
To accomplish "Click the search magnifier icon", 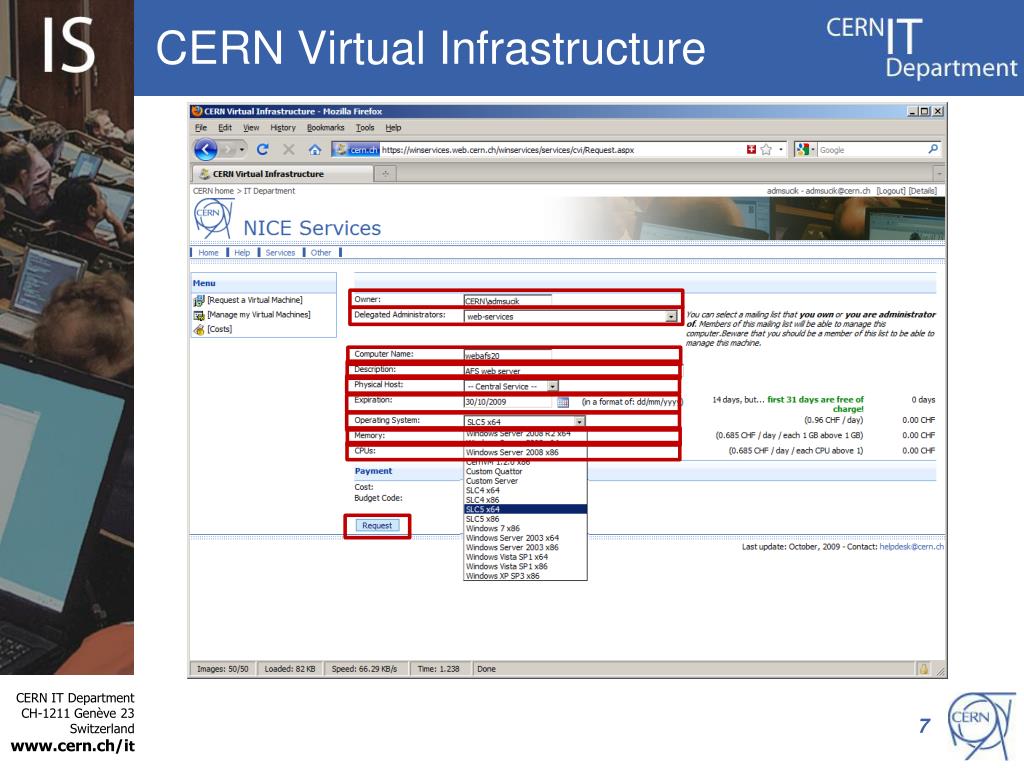I will point(933,150).
